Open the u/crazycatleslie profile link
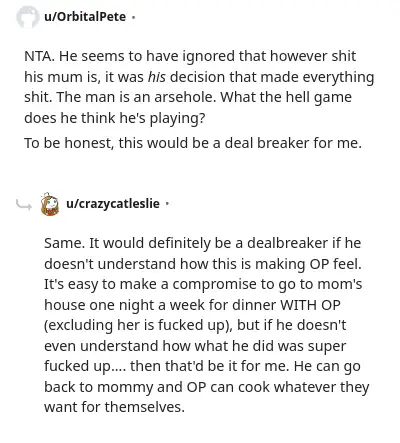The width and height of the screenshot is (400, 443). tap(113, 203)
